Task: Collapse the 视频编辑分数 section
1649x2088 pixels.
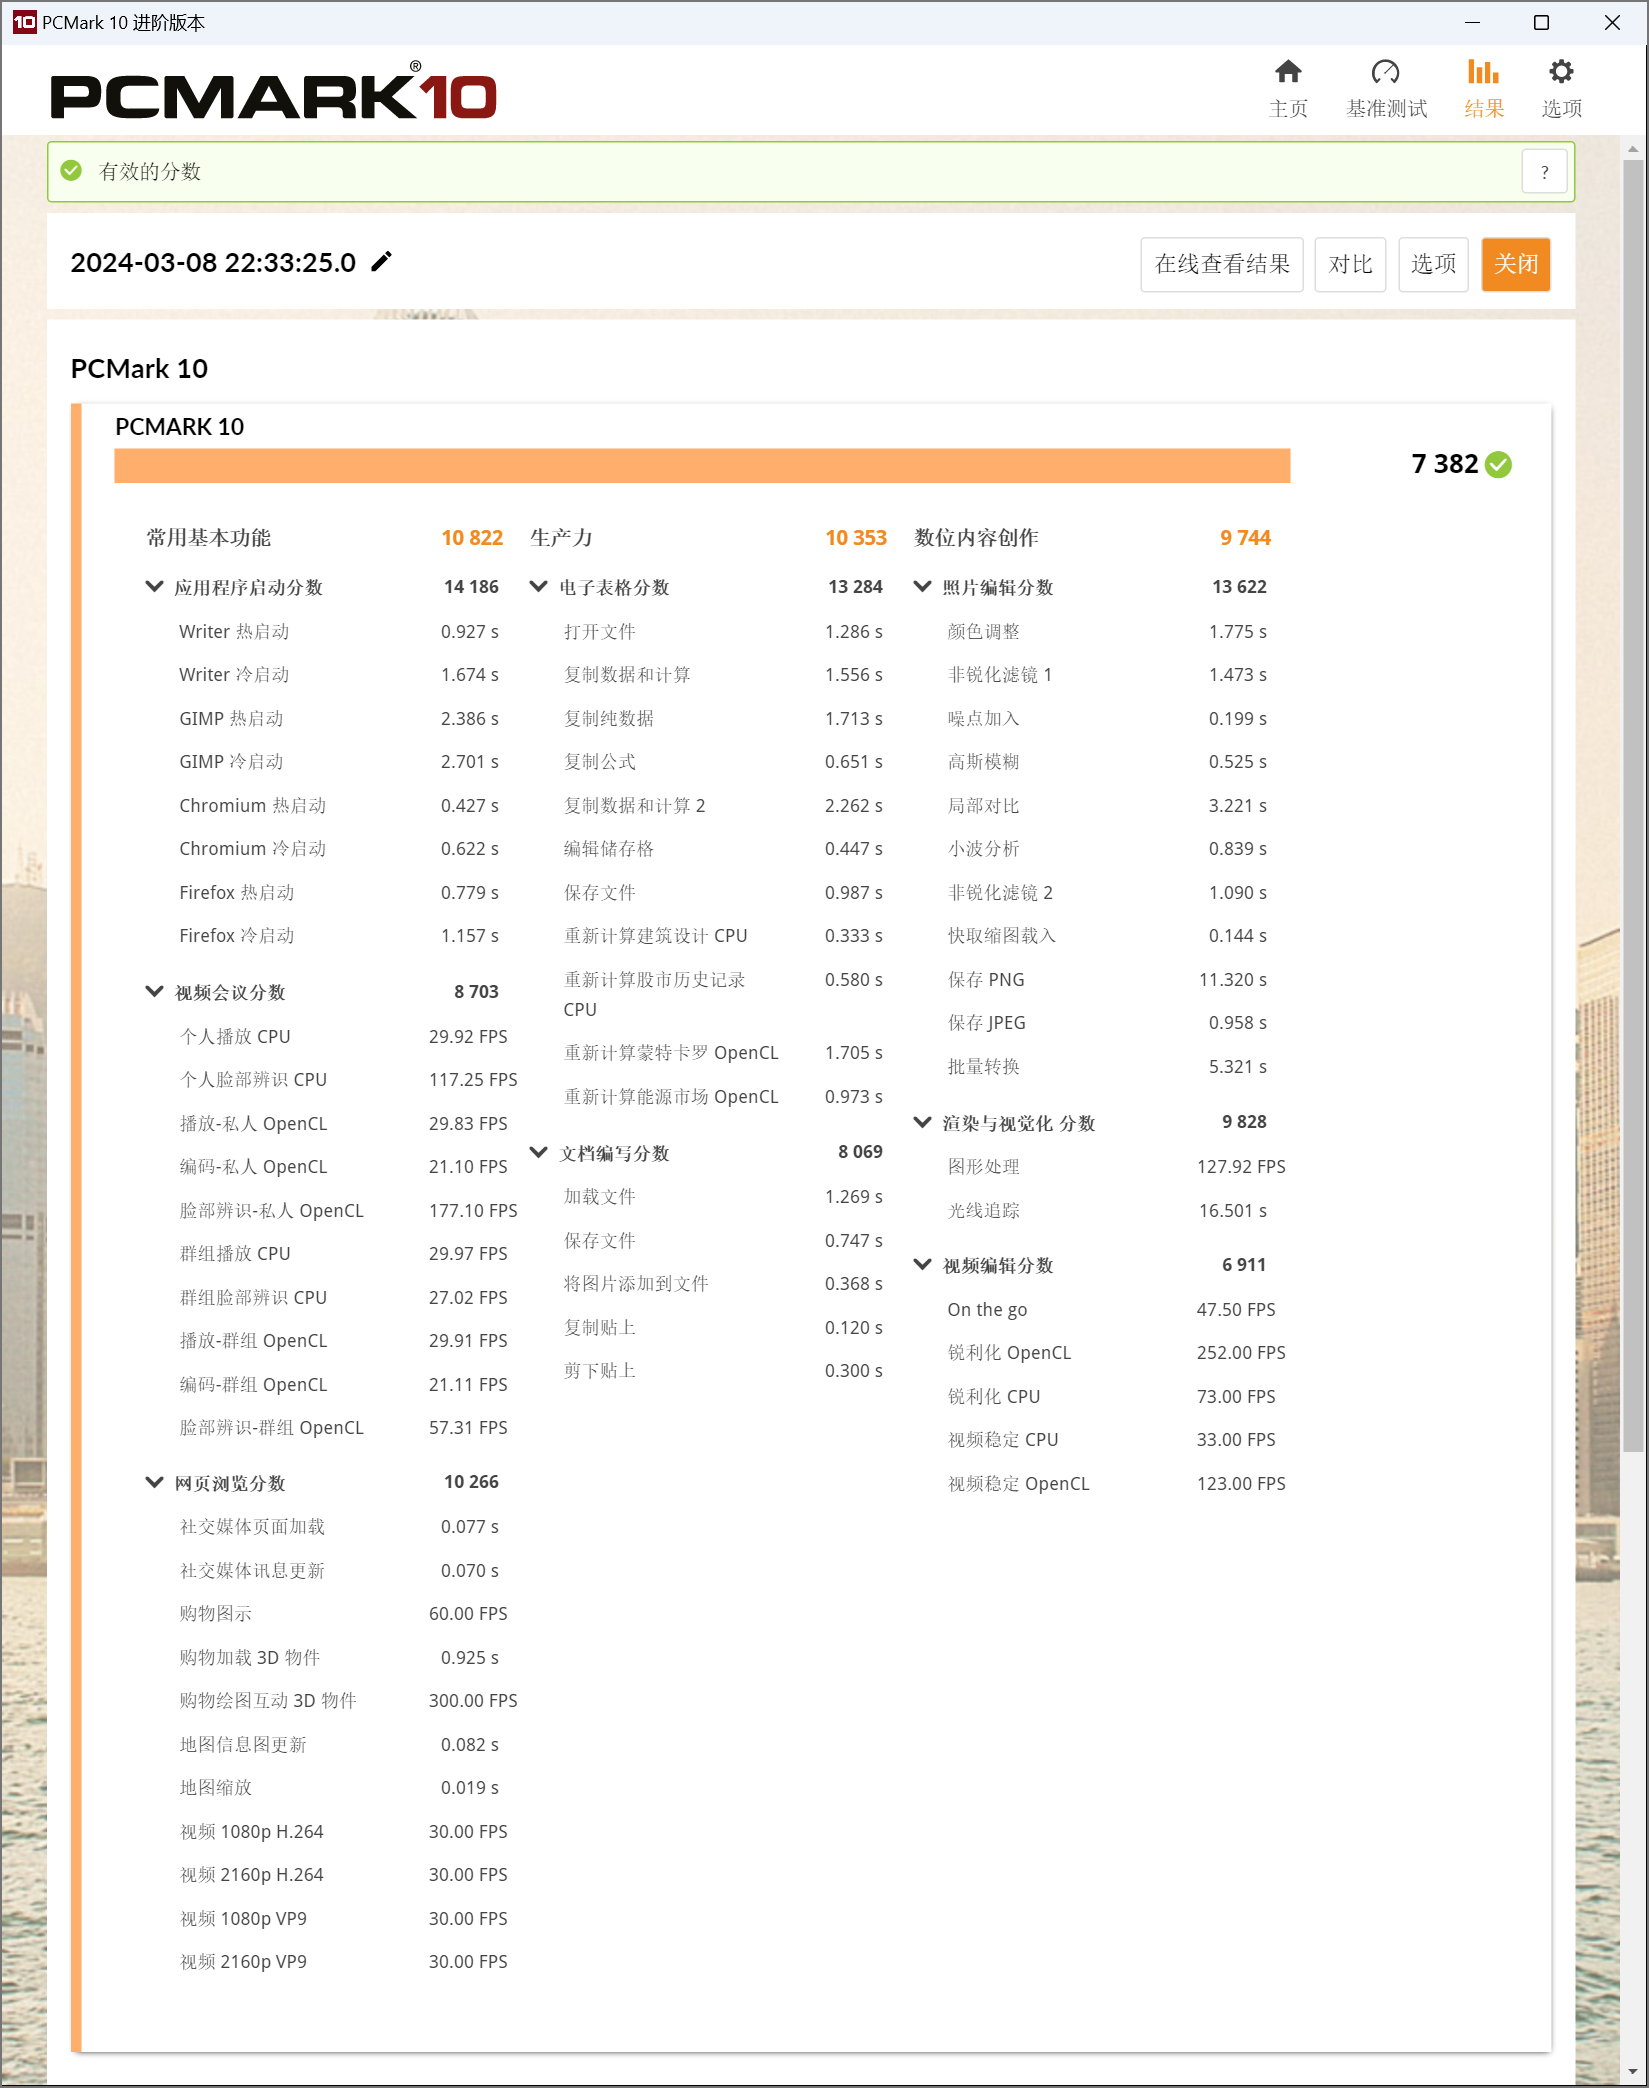Action: [922, 1265]
